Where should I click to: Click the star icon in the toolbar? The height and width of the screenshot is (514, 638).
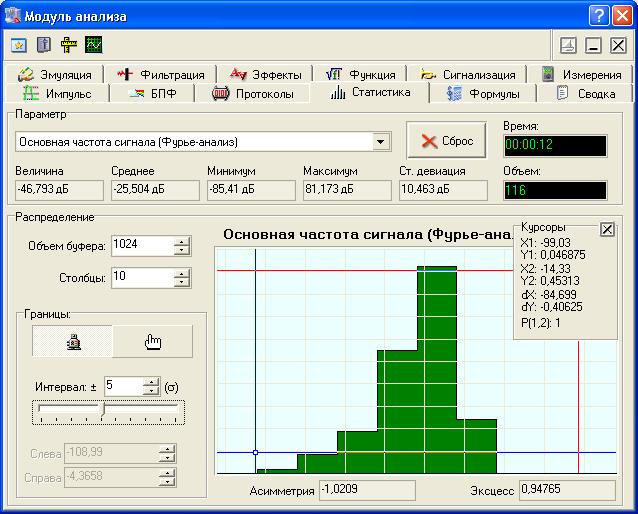click(19, 45)
